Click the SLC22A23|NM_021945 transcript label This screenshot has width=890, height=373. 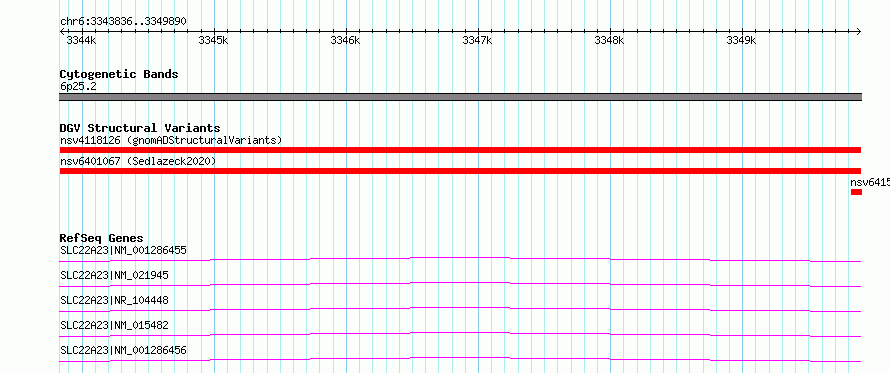[114, 276]
